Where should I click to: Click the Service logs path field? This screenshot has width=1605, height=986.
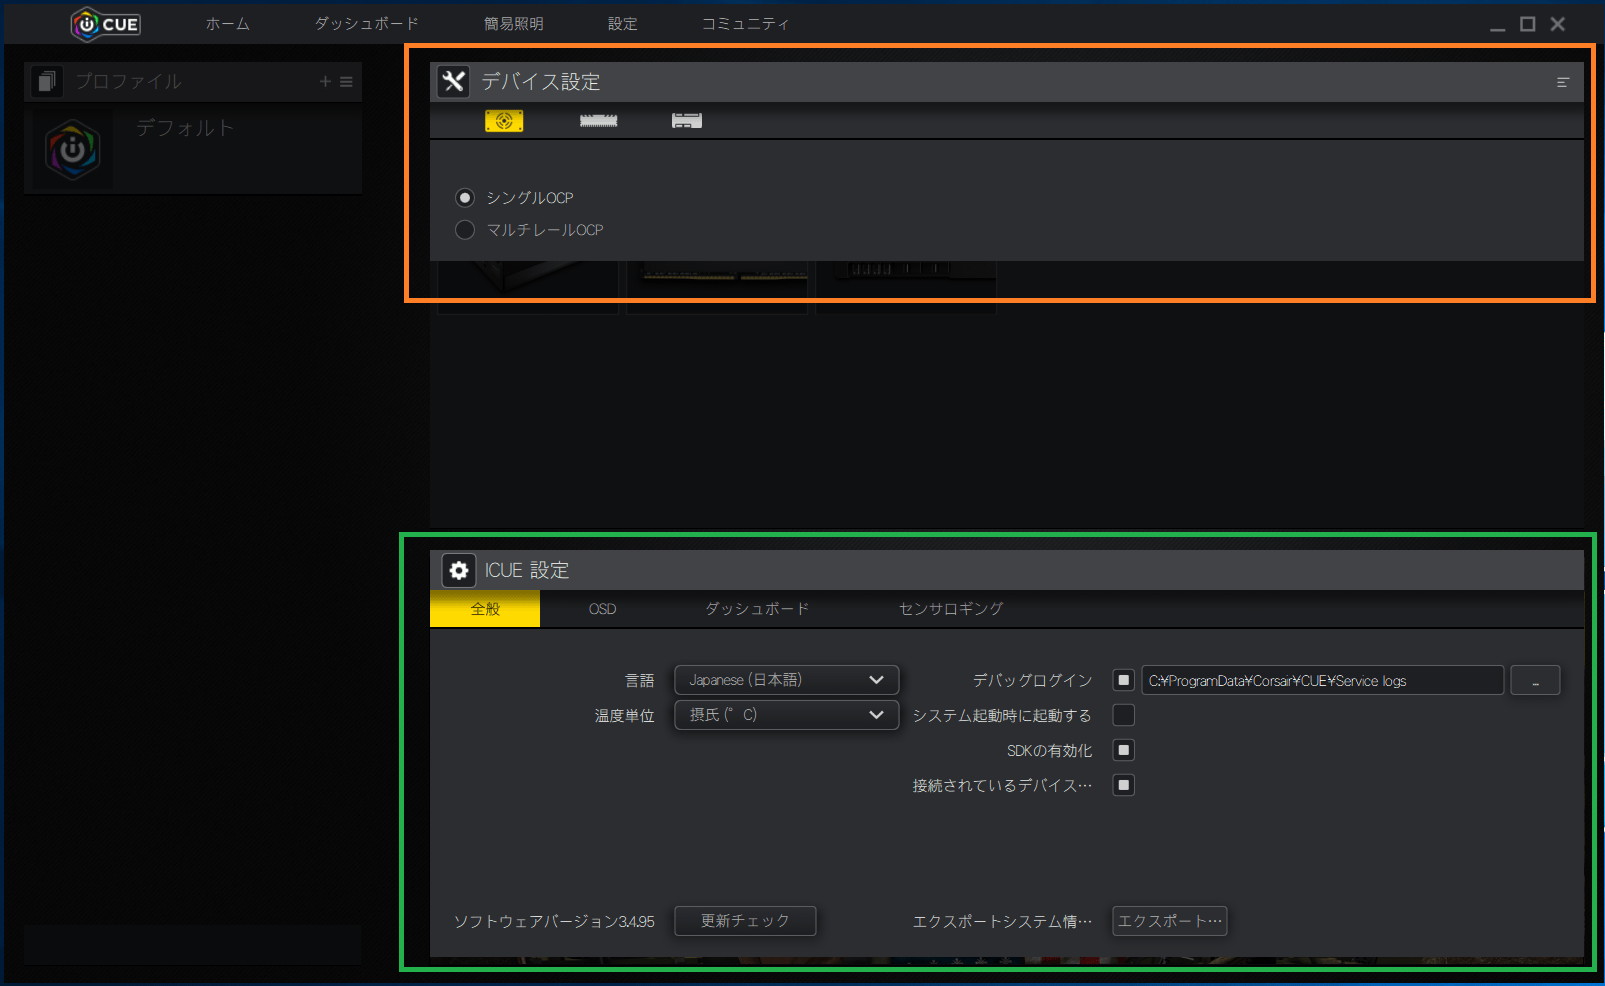1323,680
